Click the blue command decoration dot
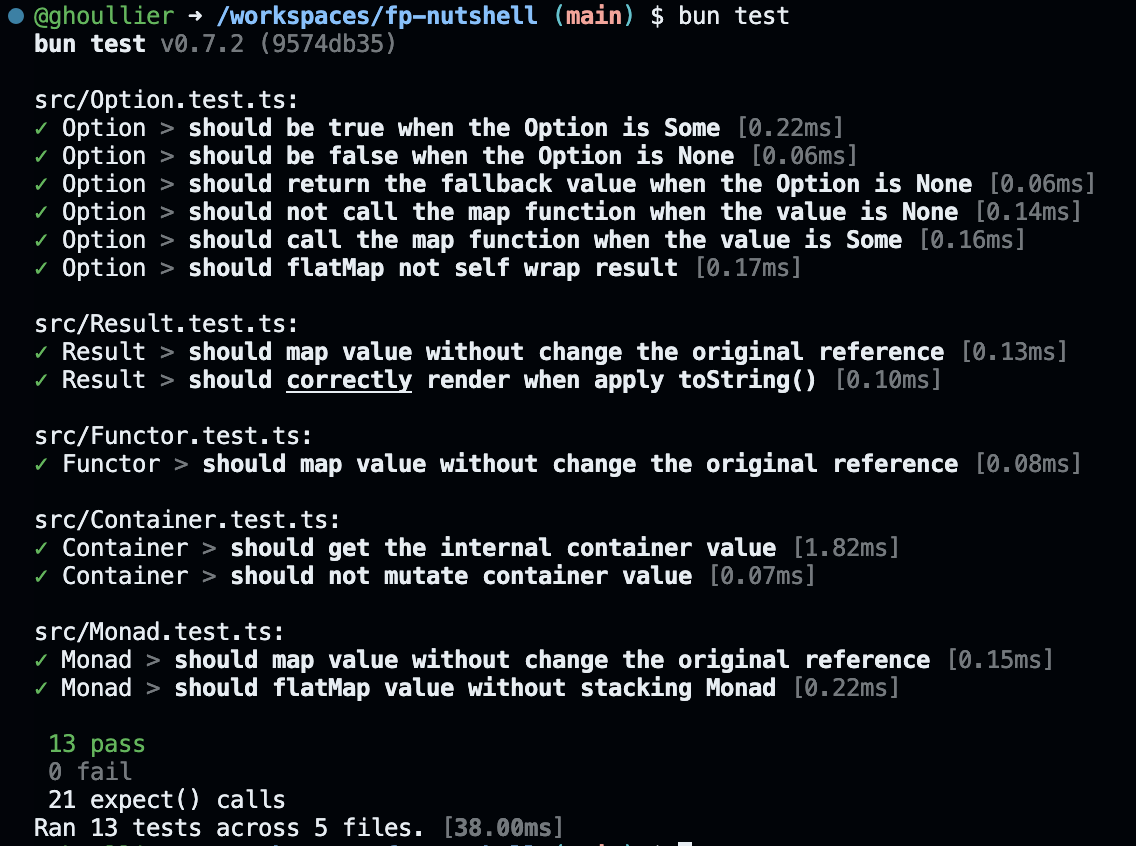This screenshot has height=846, width=1136. [15, 16]
